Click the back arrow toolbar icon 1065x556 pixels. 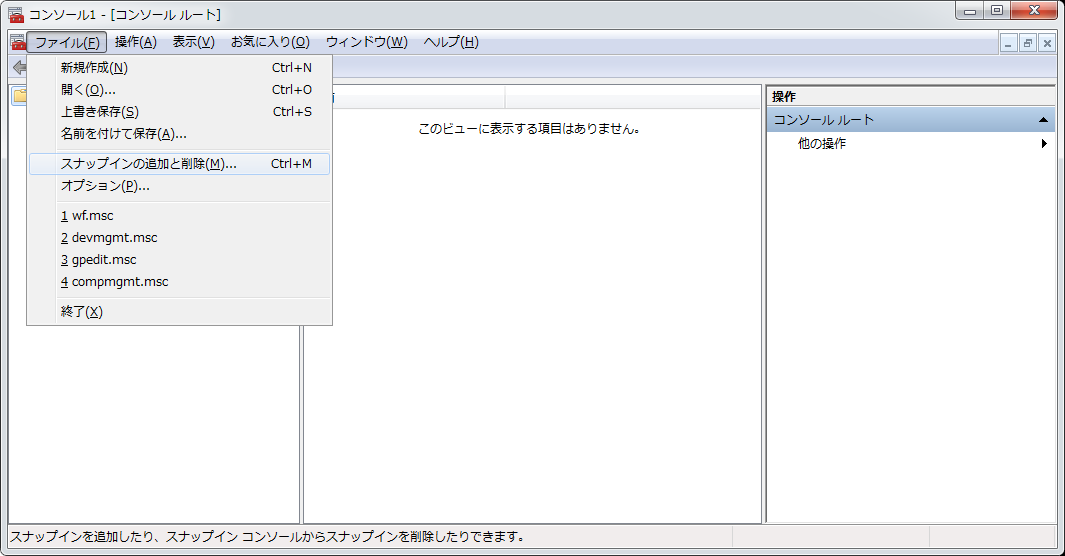point(18,67)
